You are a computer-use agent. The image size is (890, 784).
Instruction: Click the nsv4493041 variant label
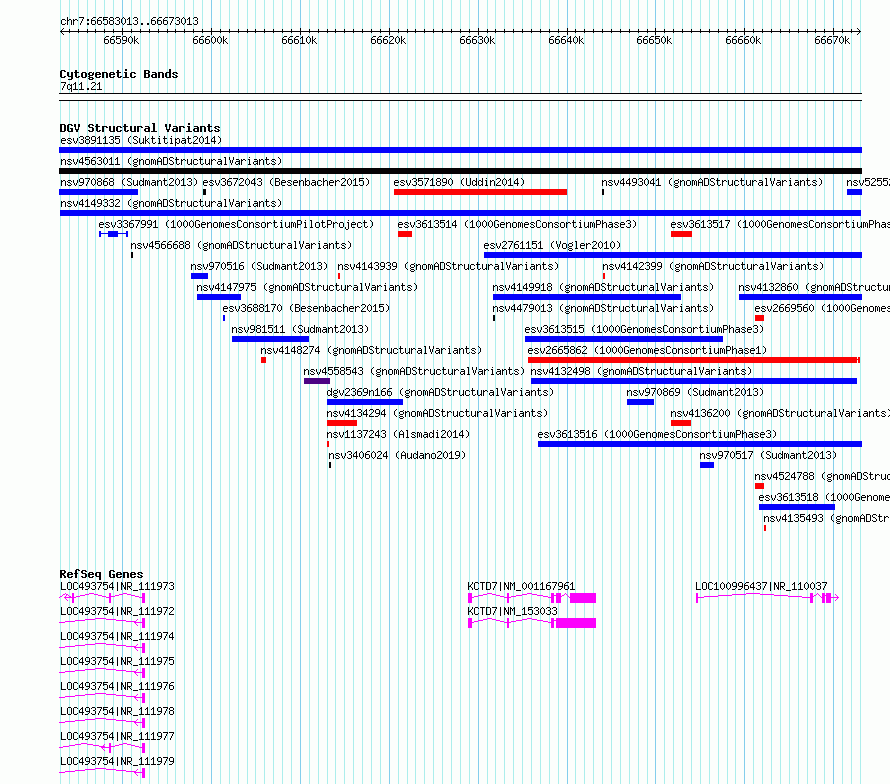[x=712, y=182]
